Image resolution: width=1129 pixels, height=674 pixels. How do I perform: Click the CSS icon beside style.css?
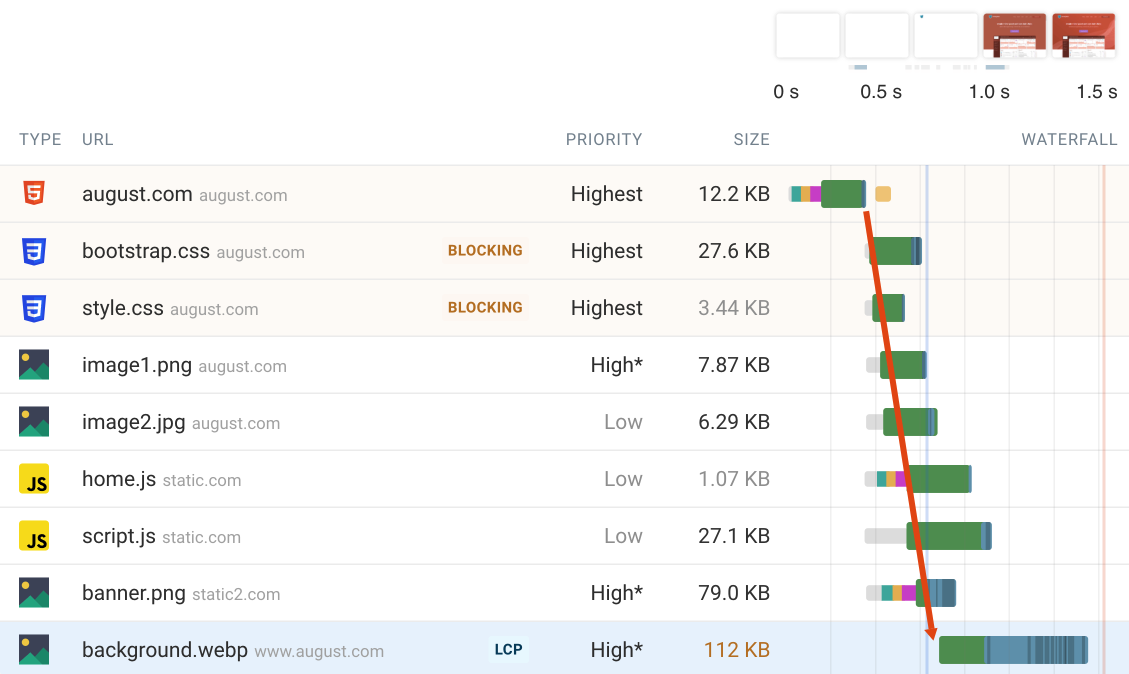coord(34,307)
